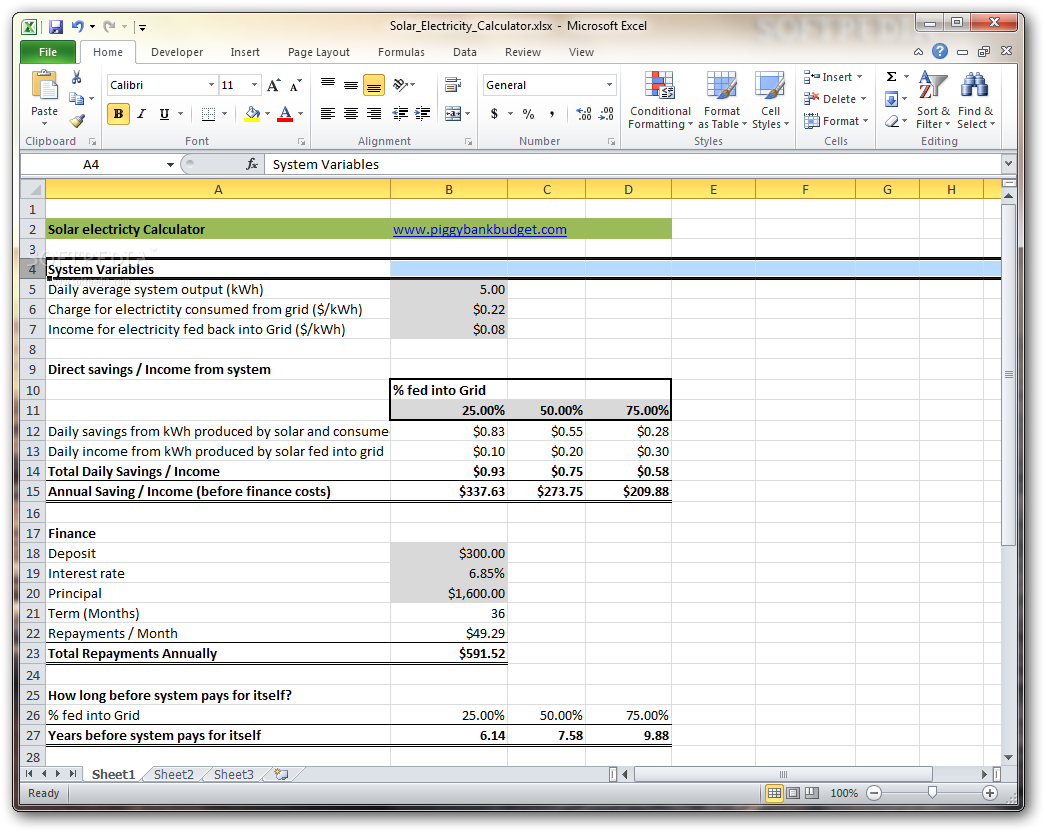Click the Format cells button
The height and width of the screenshot is (832, 1045).
pyautogui.click(x=836, y=121)
